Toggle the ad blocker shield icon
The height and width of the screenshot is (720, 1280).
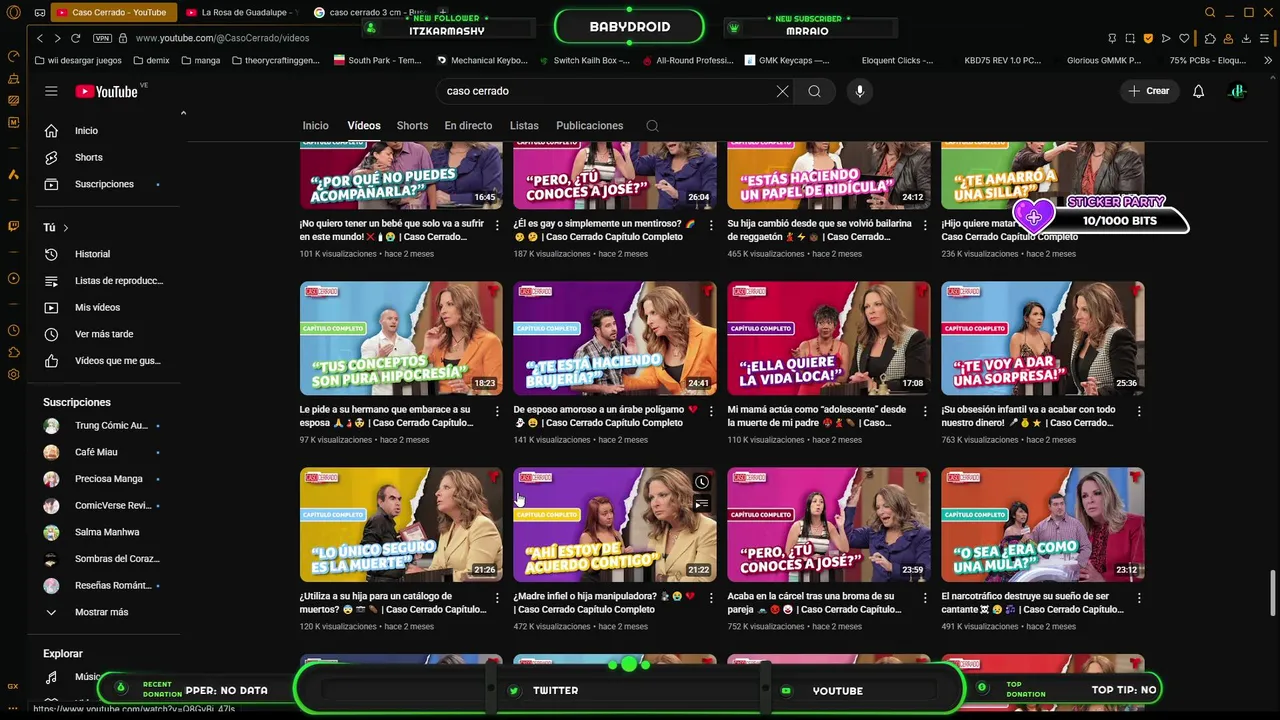[1148, 38]
